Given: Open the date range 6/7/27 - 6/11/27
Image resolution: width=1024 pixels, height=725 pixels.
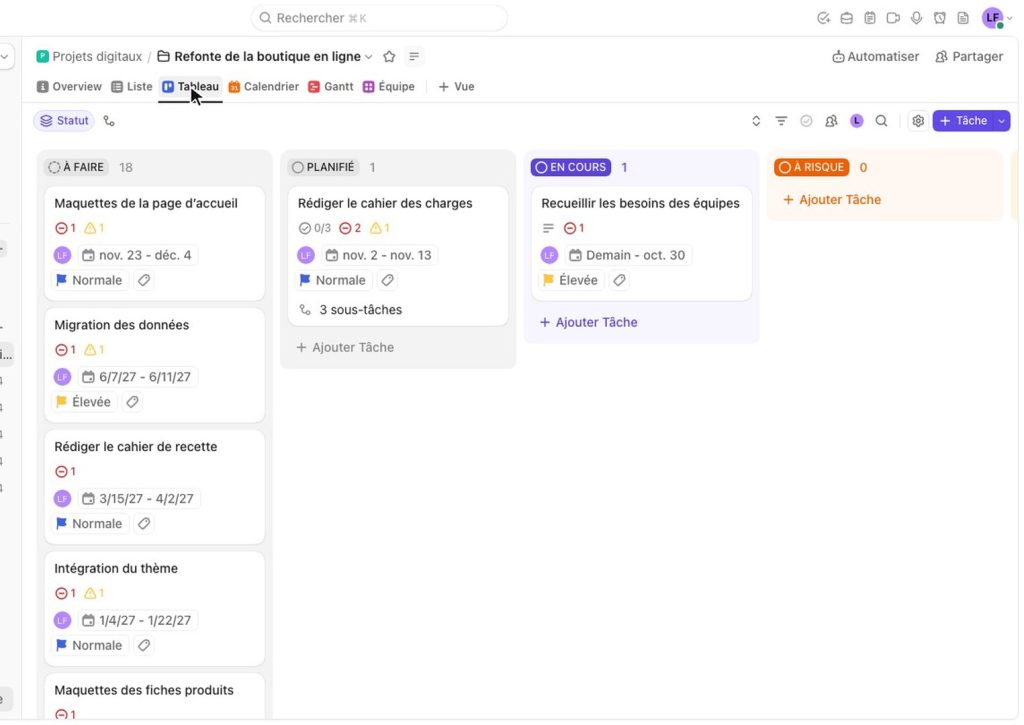Looking at the screenshot, I should pyautogui.click(x=137, y=378).
